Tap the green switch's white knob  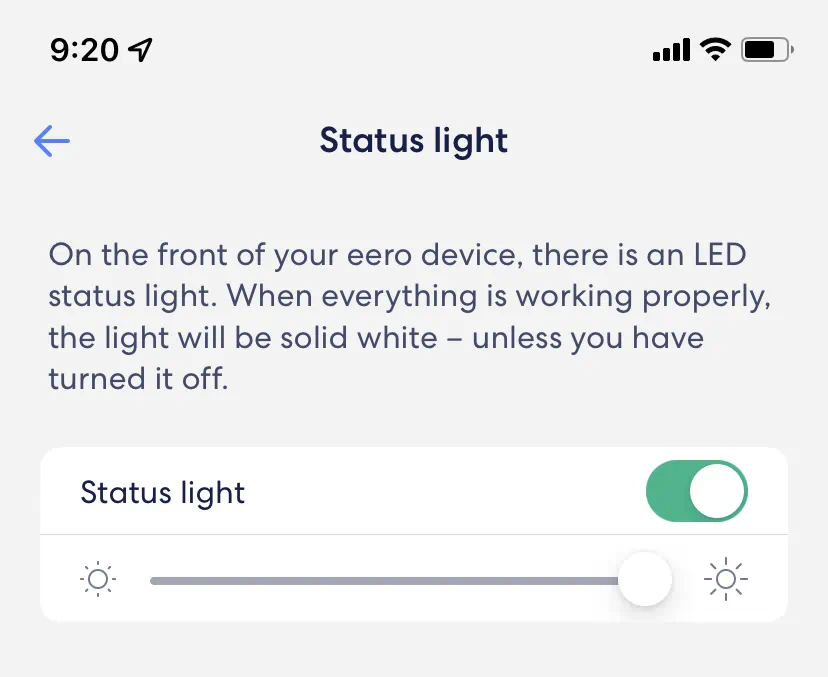[717, 490]
